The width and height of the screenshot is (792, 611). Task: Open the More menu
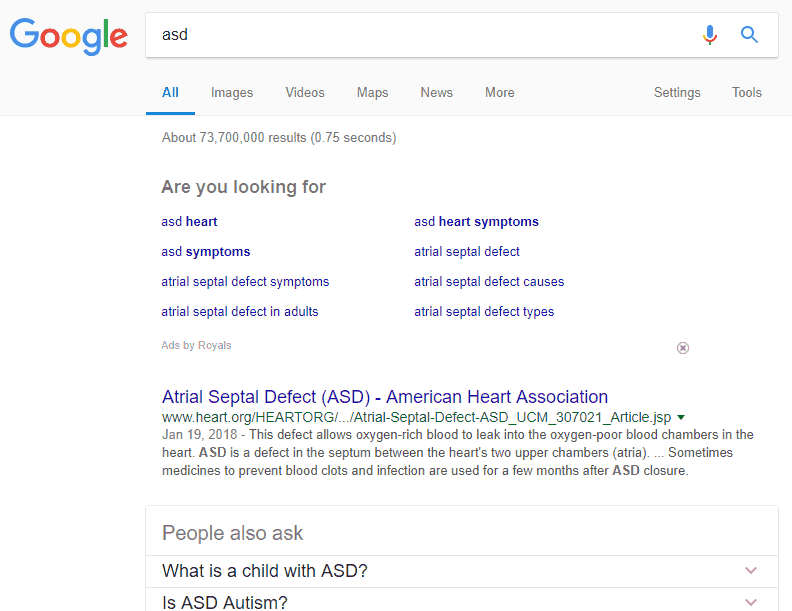pos(500,92)
